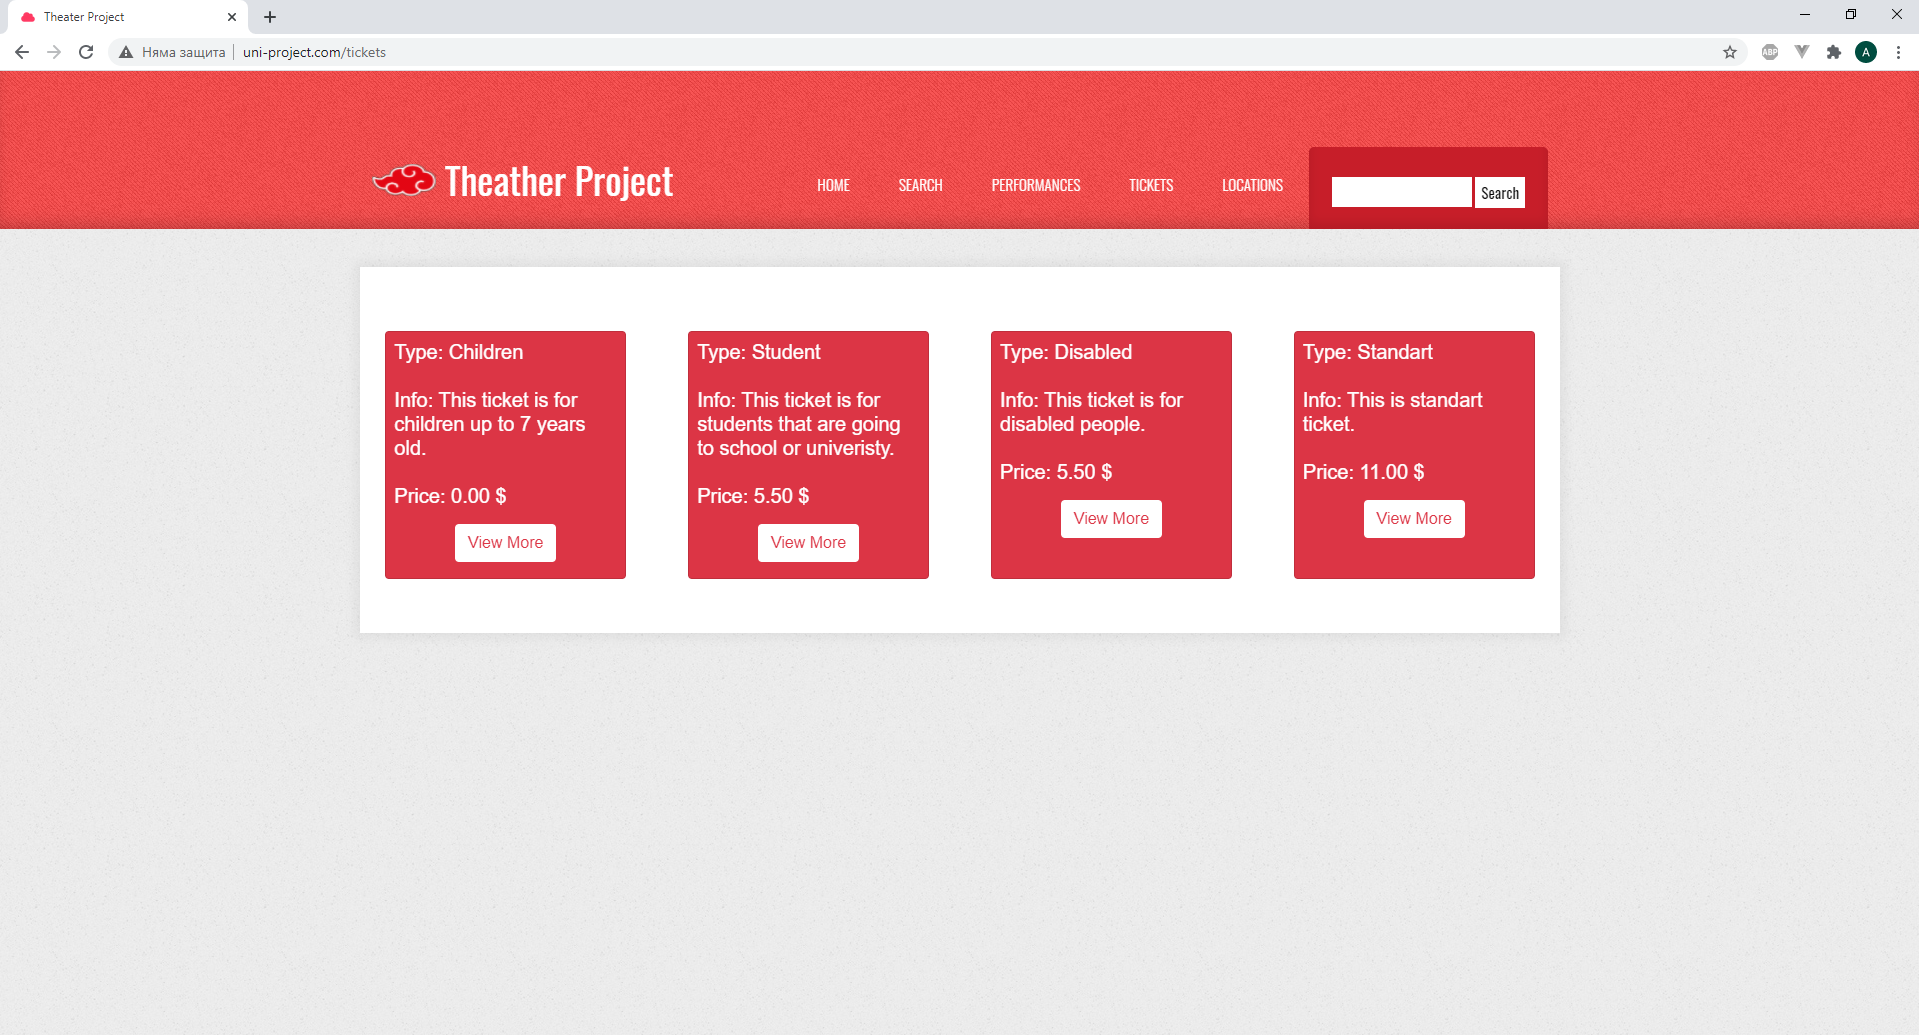View More on Standart ticket
1919x1035 pixels.
1414,519
